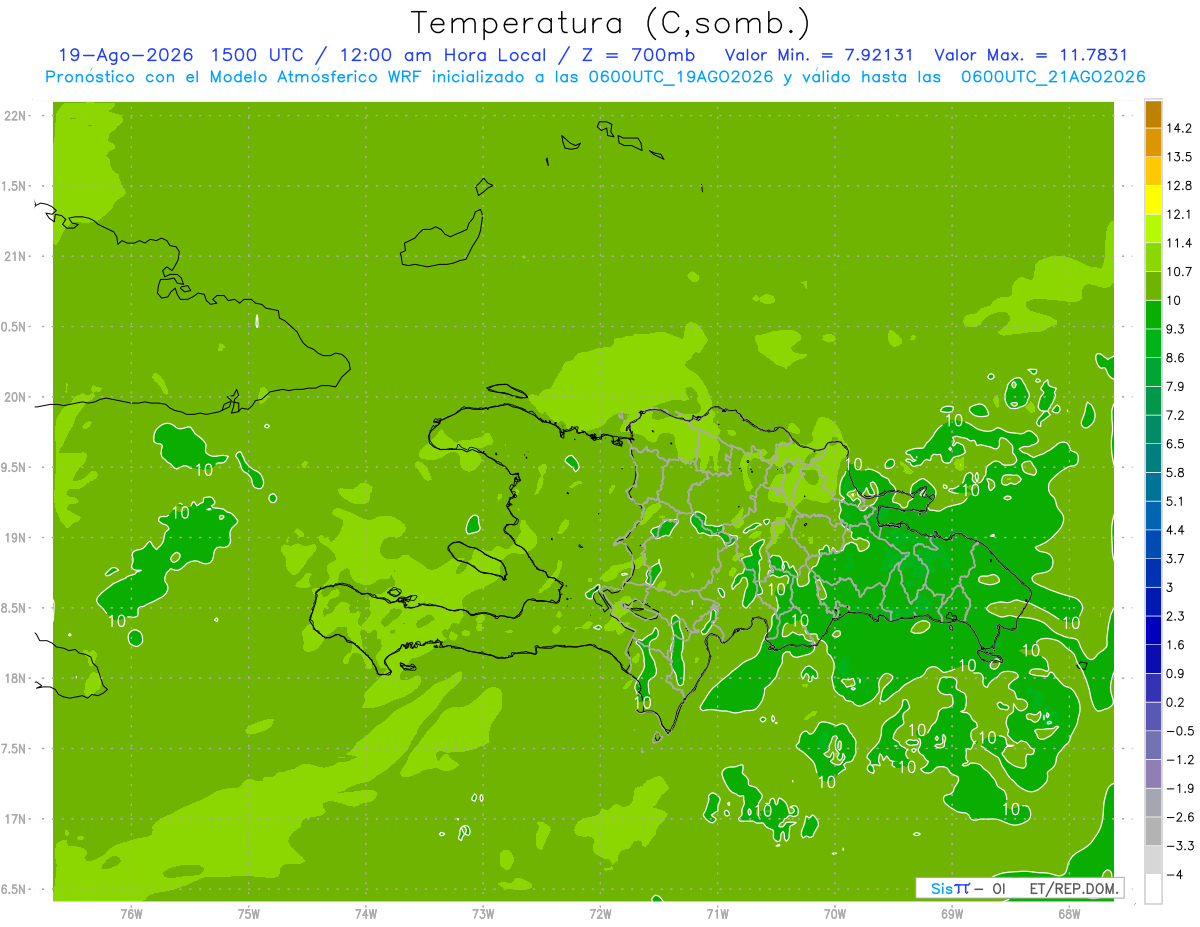
Task: Click the colorbar label '0.2'
Action: point(1175,702)
